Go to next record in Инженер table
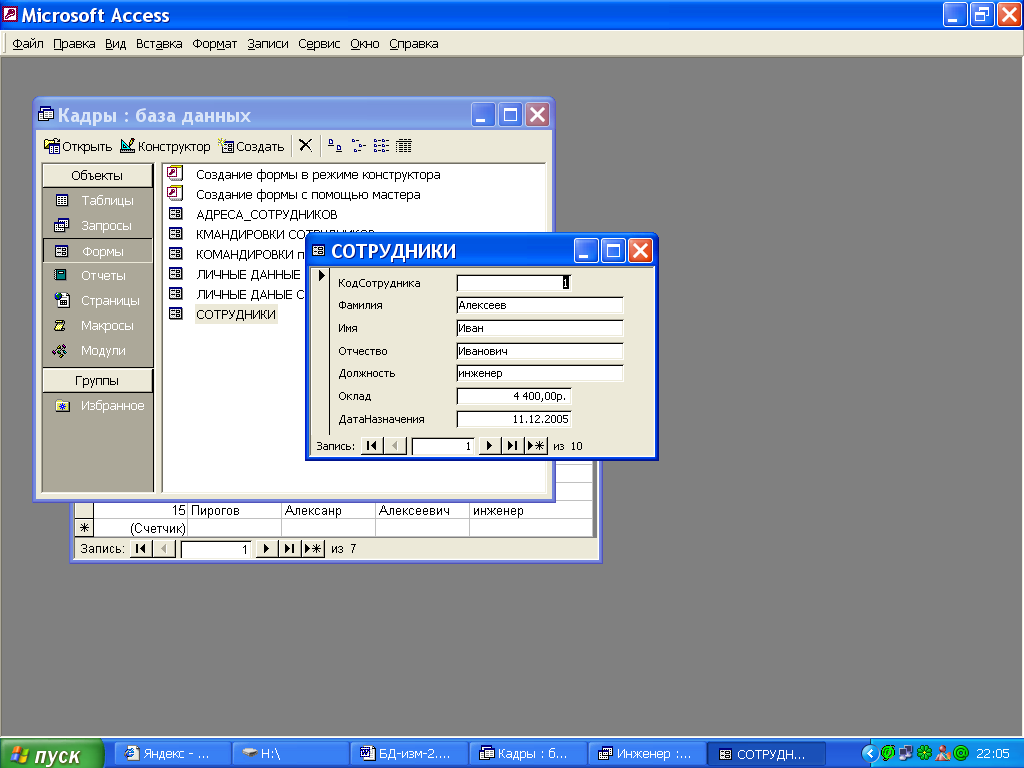 coord(266,549)
